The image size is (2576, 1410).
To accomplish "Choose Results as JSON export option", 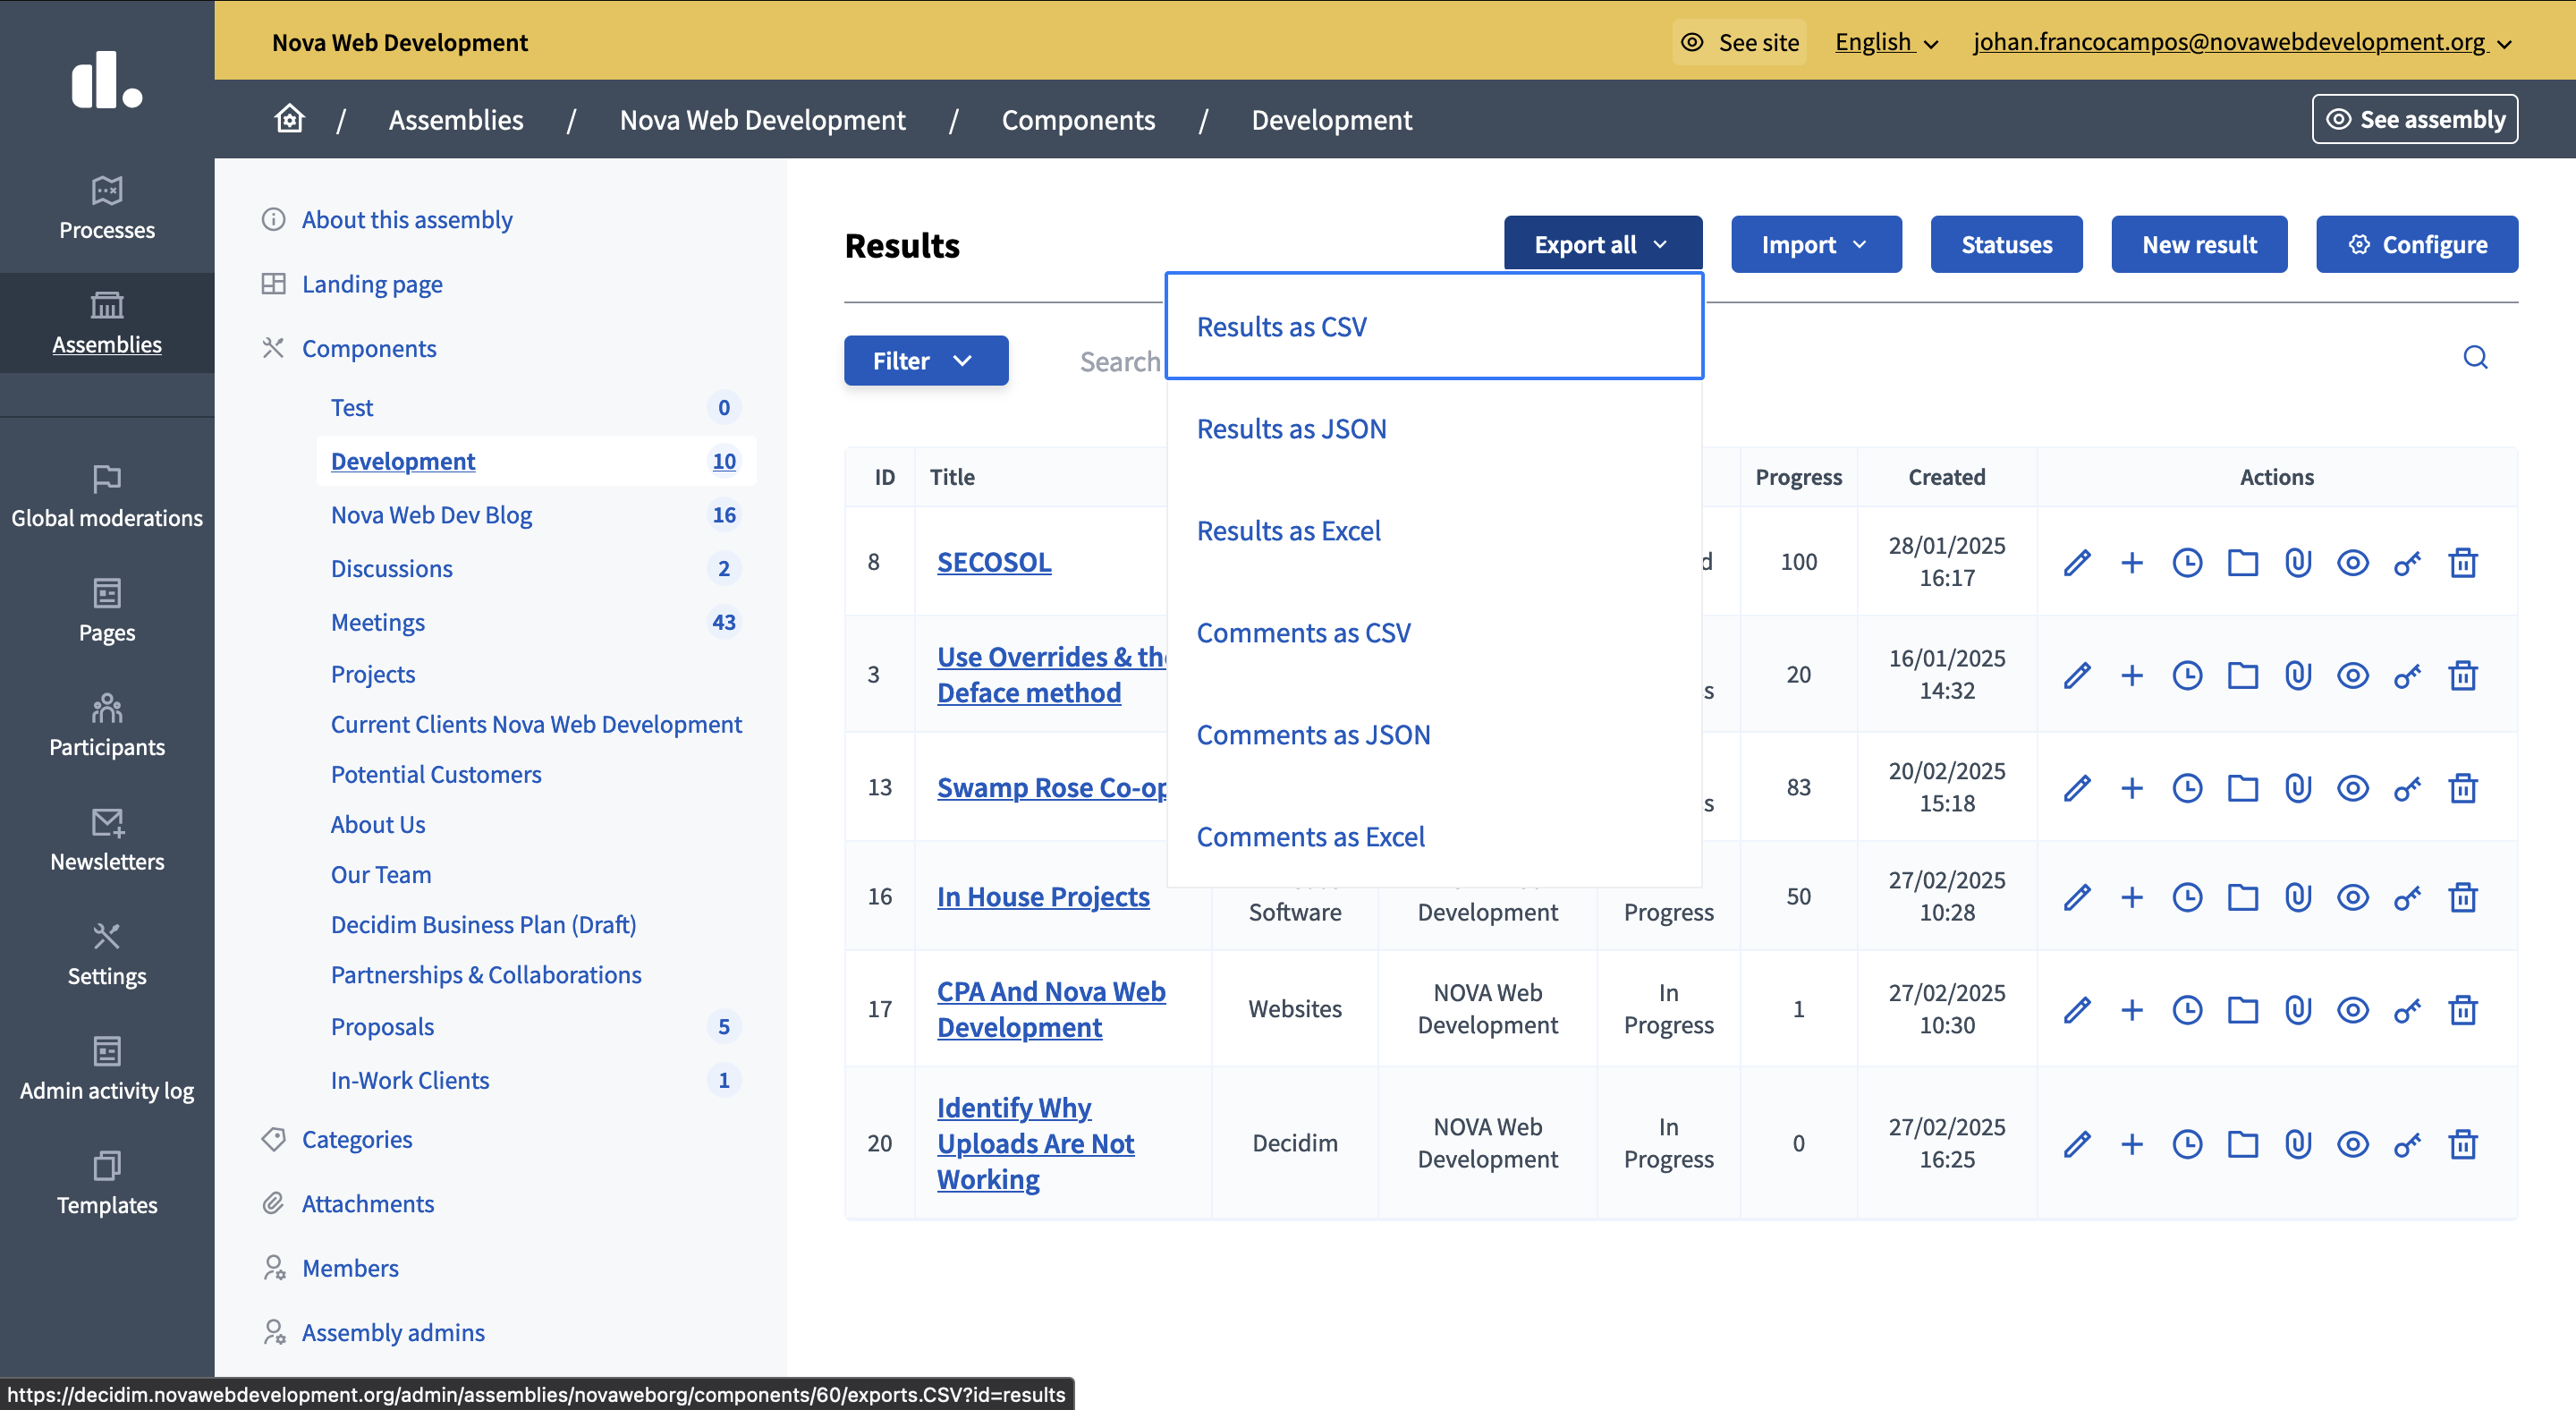I will coord(1291,428).
